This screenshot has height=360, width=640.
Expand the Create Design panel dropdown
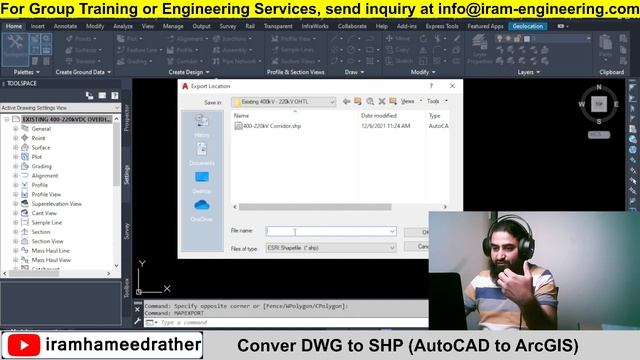[x=189, y=72]
